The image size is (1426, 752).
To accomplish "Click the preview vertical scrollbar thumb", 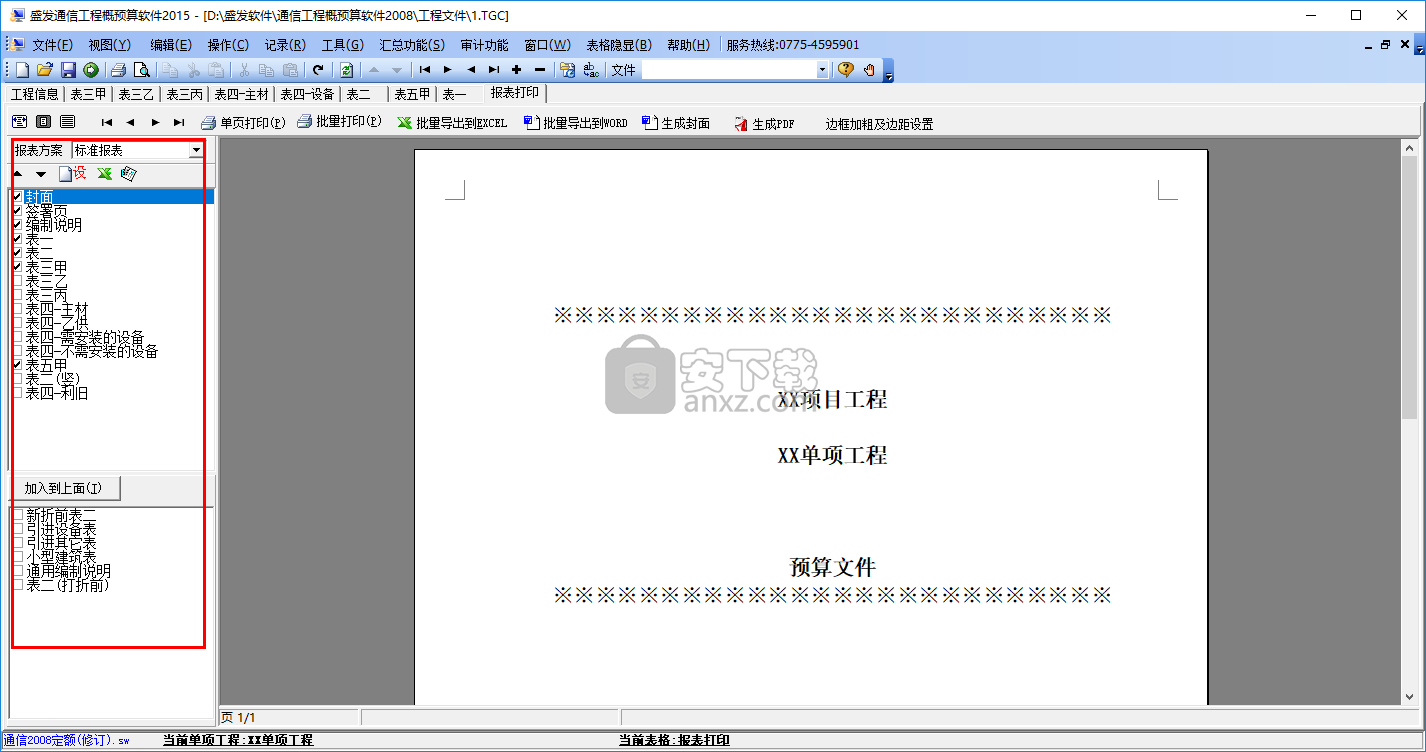I will click(1409, 286).
